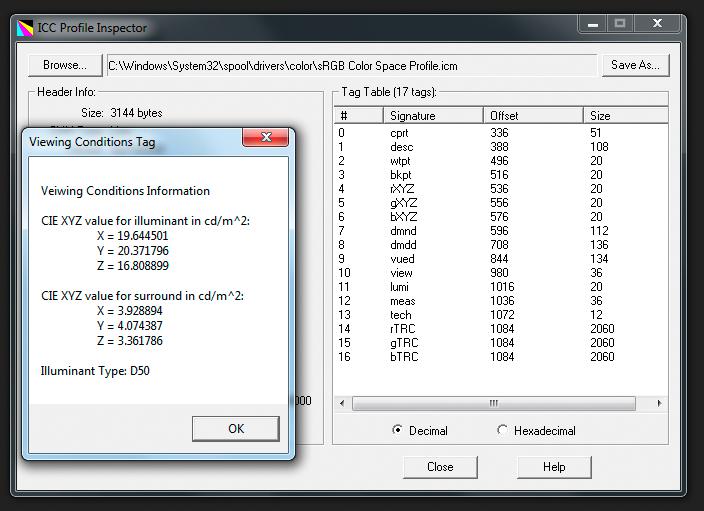
Task: Select the meas tag row
Action: 501,301
